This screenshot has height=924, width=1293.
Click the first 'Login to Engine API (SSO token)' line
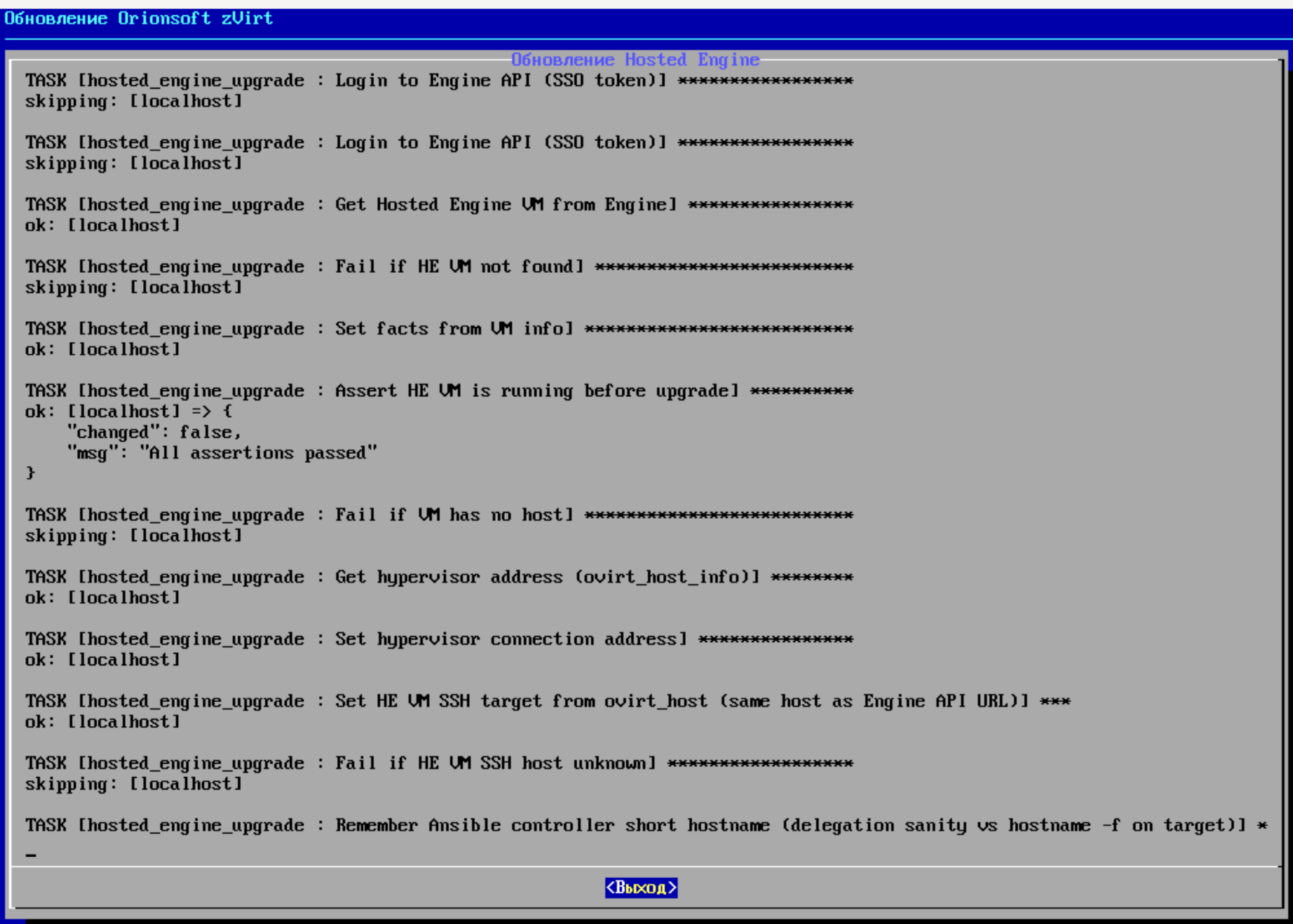pos(439,81)
